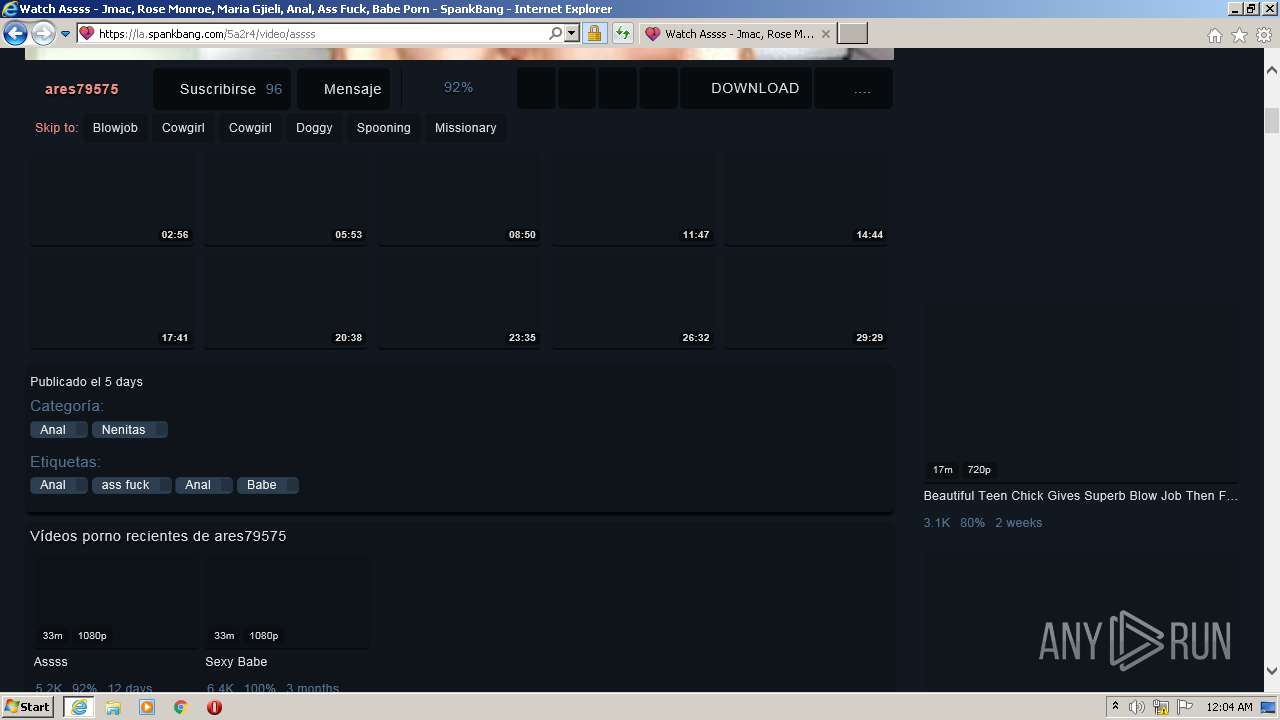This screenshot has width=1280, height=720.
Task: Click the Mensaje button
Action: click(344, 89)
